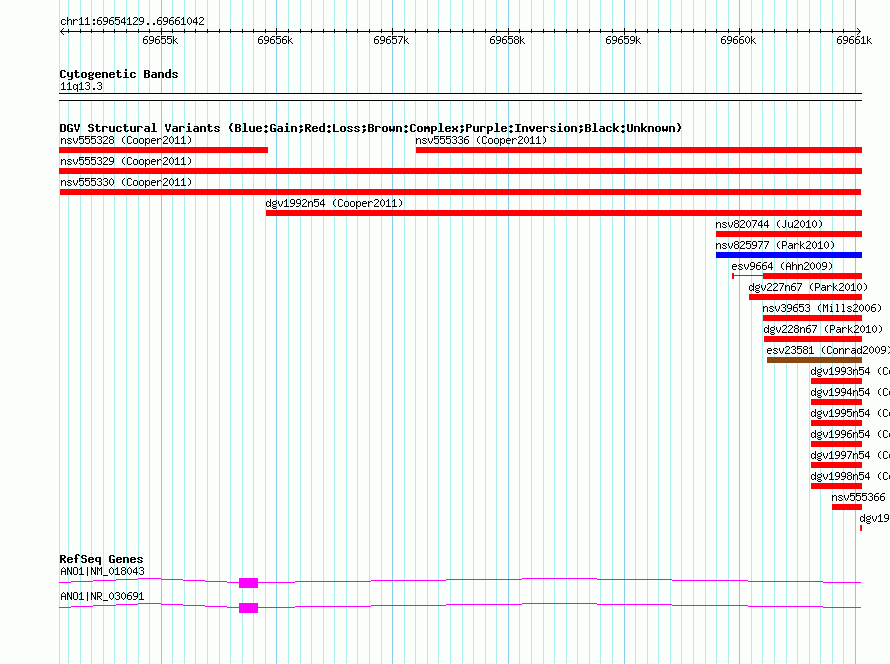The image size is (890, 664).
Task: Click the magenta exon block of NR_030691
Action: tap(249, 608)
